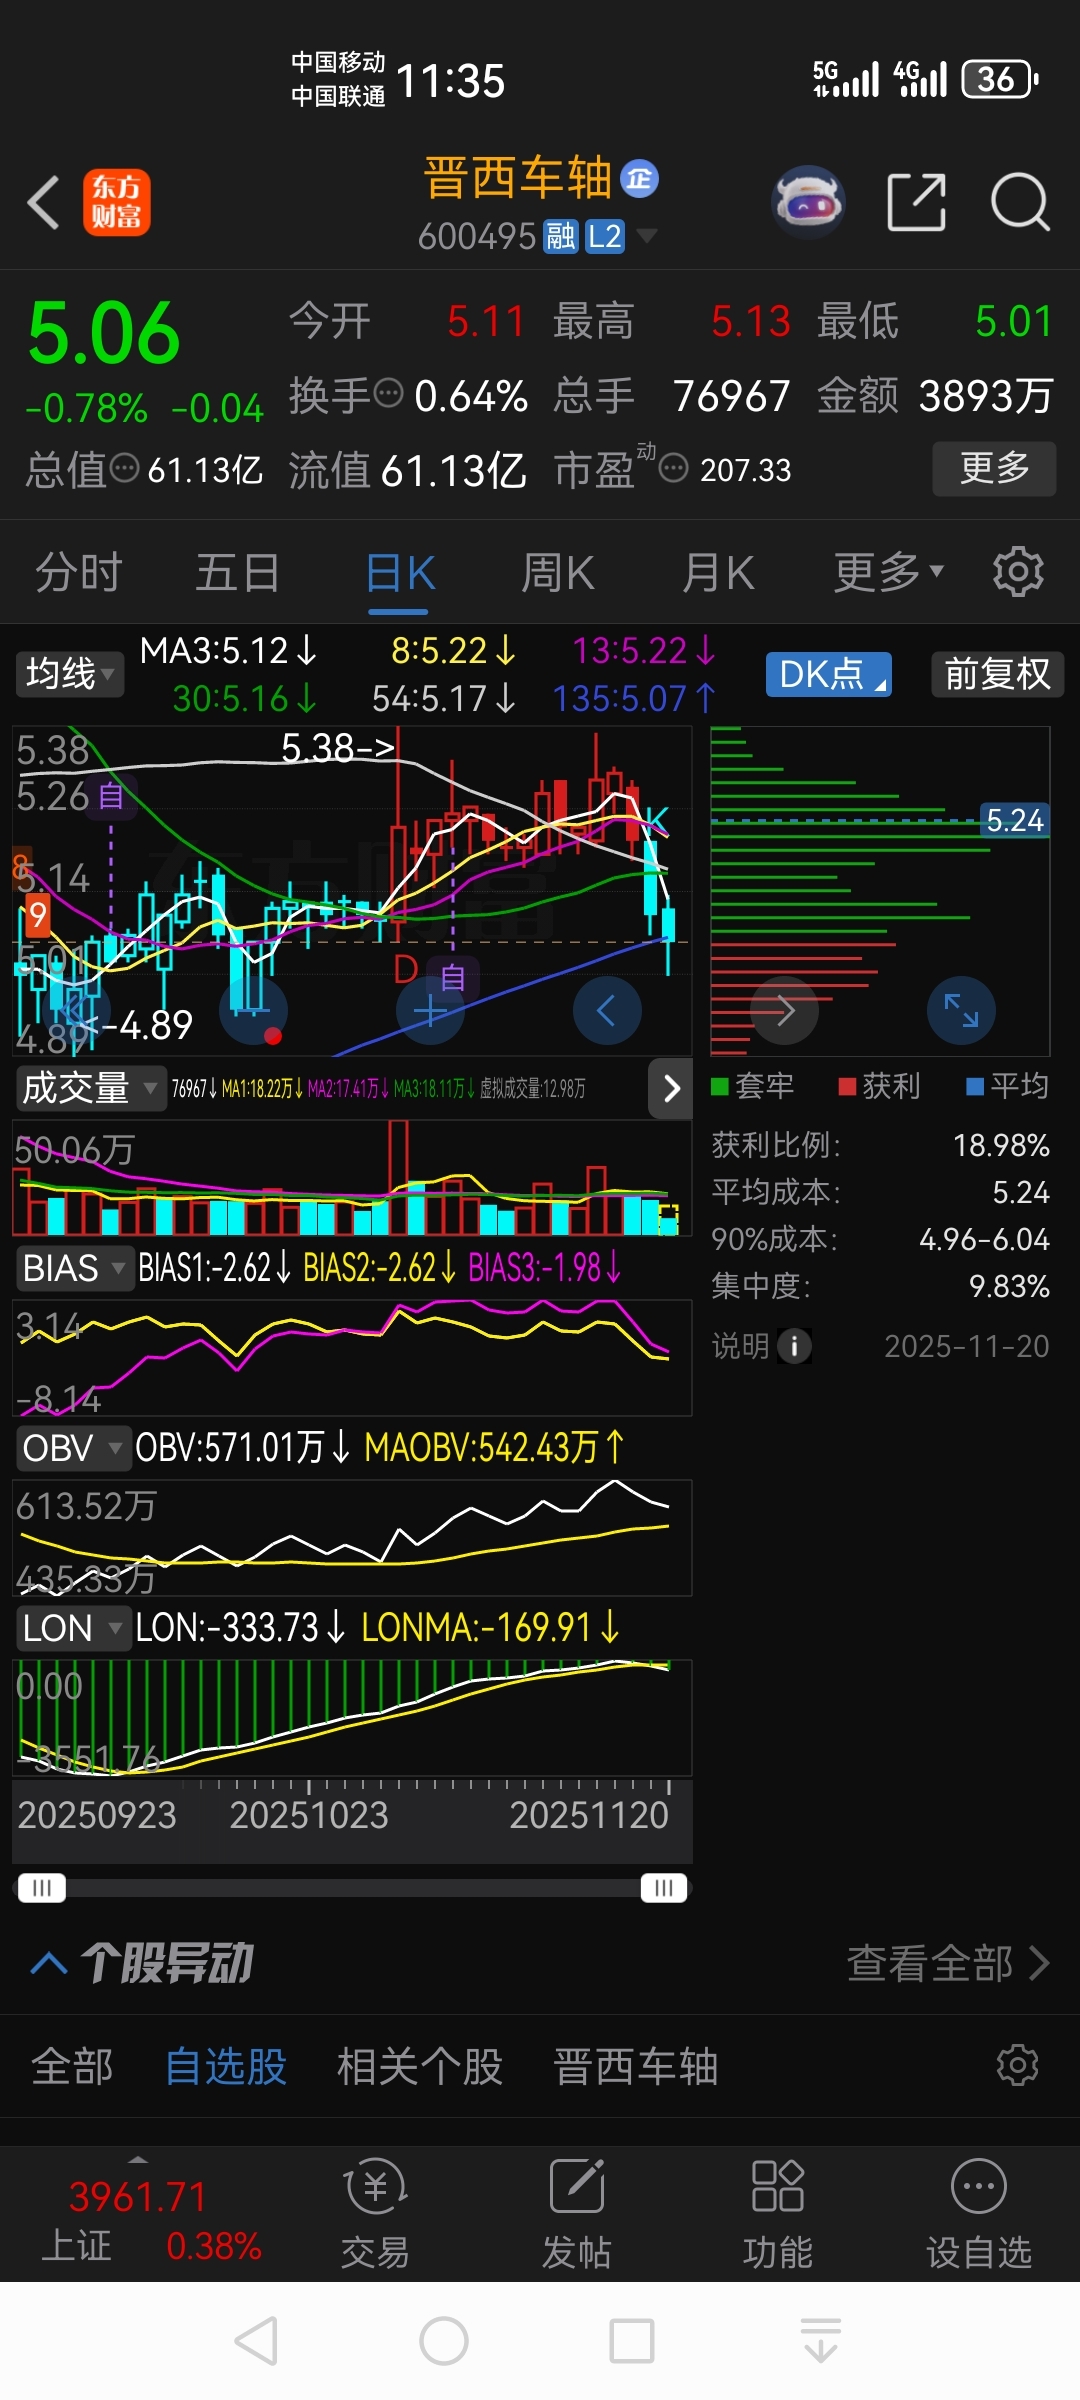Tap the 更多 quote details button
This screenshot has width=1080, height=2400.
[x=994, y=468]
